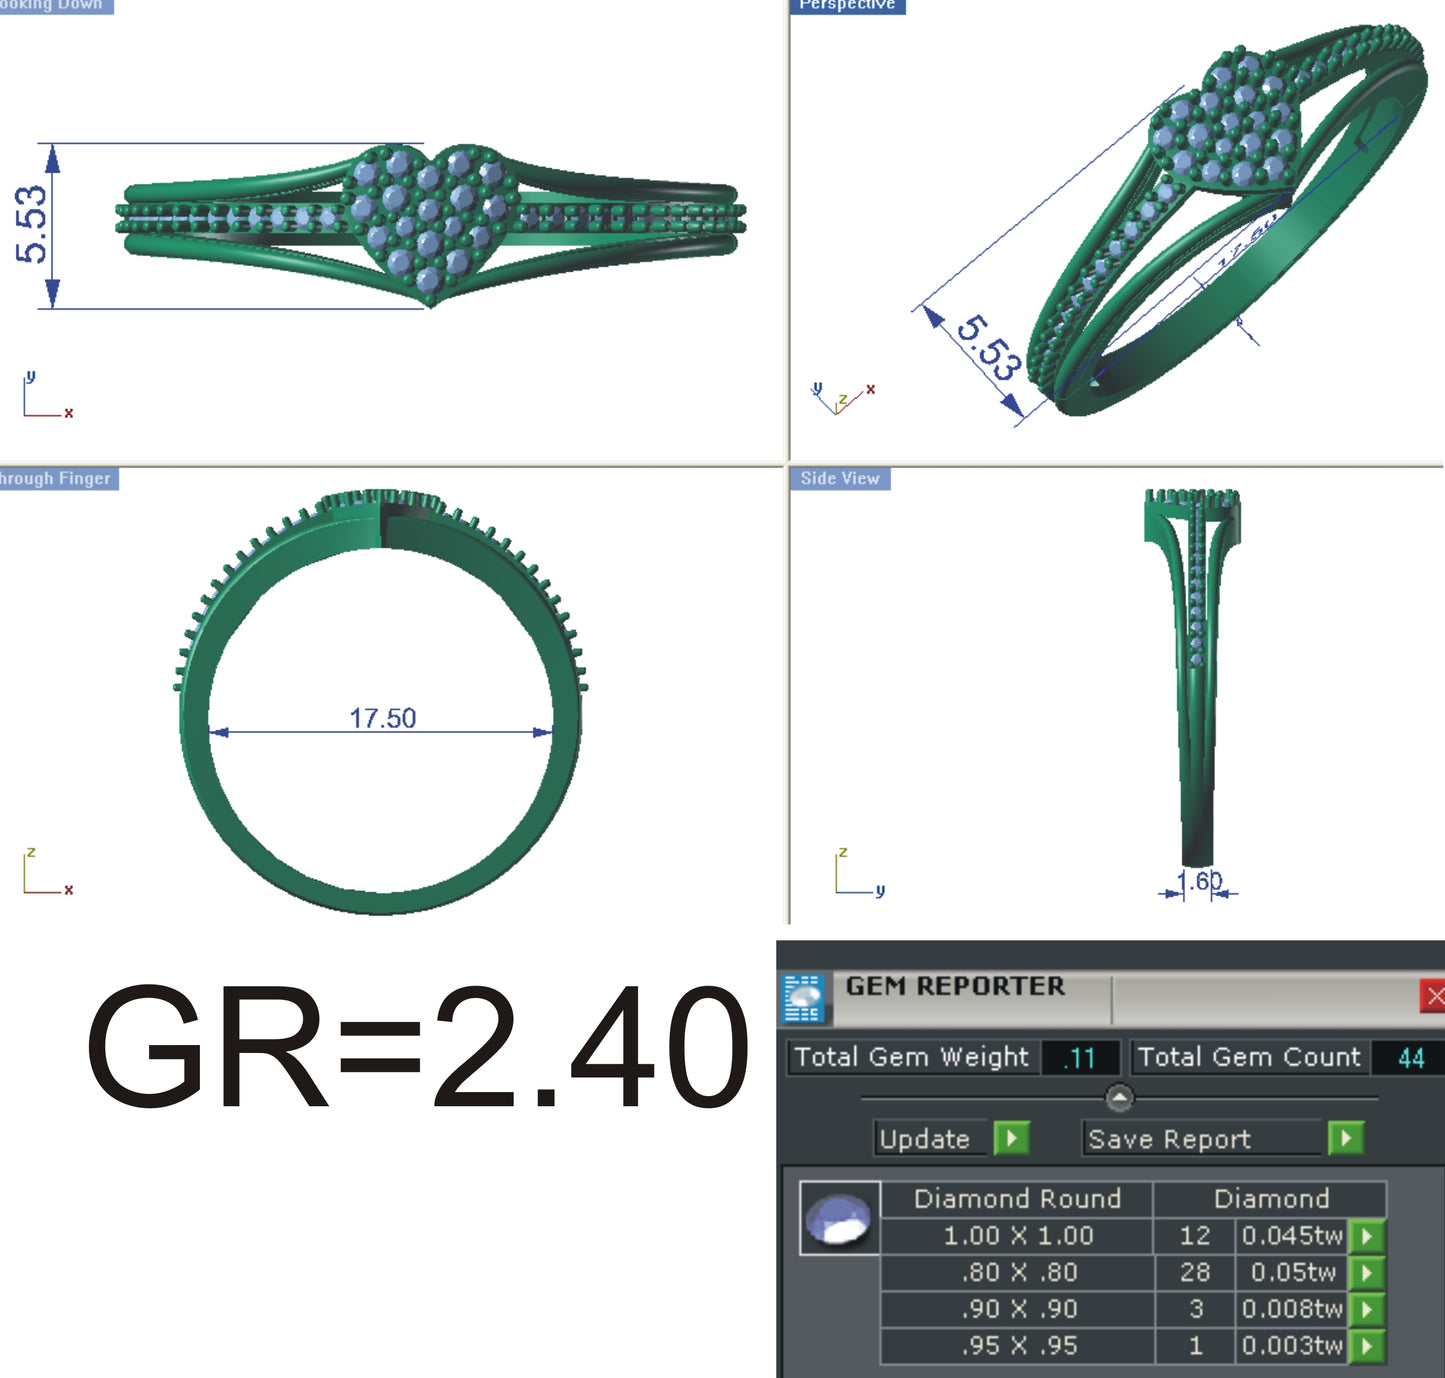
Task: Click the GEM REPORTER title text
Action: (955, 986)
